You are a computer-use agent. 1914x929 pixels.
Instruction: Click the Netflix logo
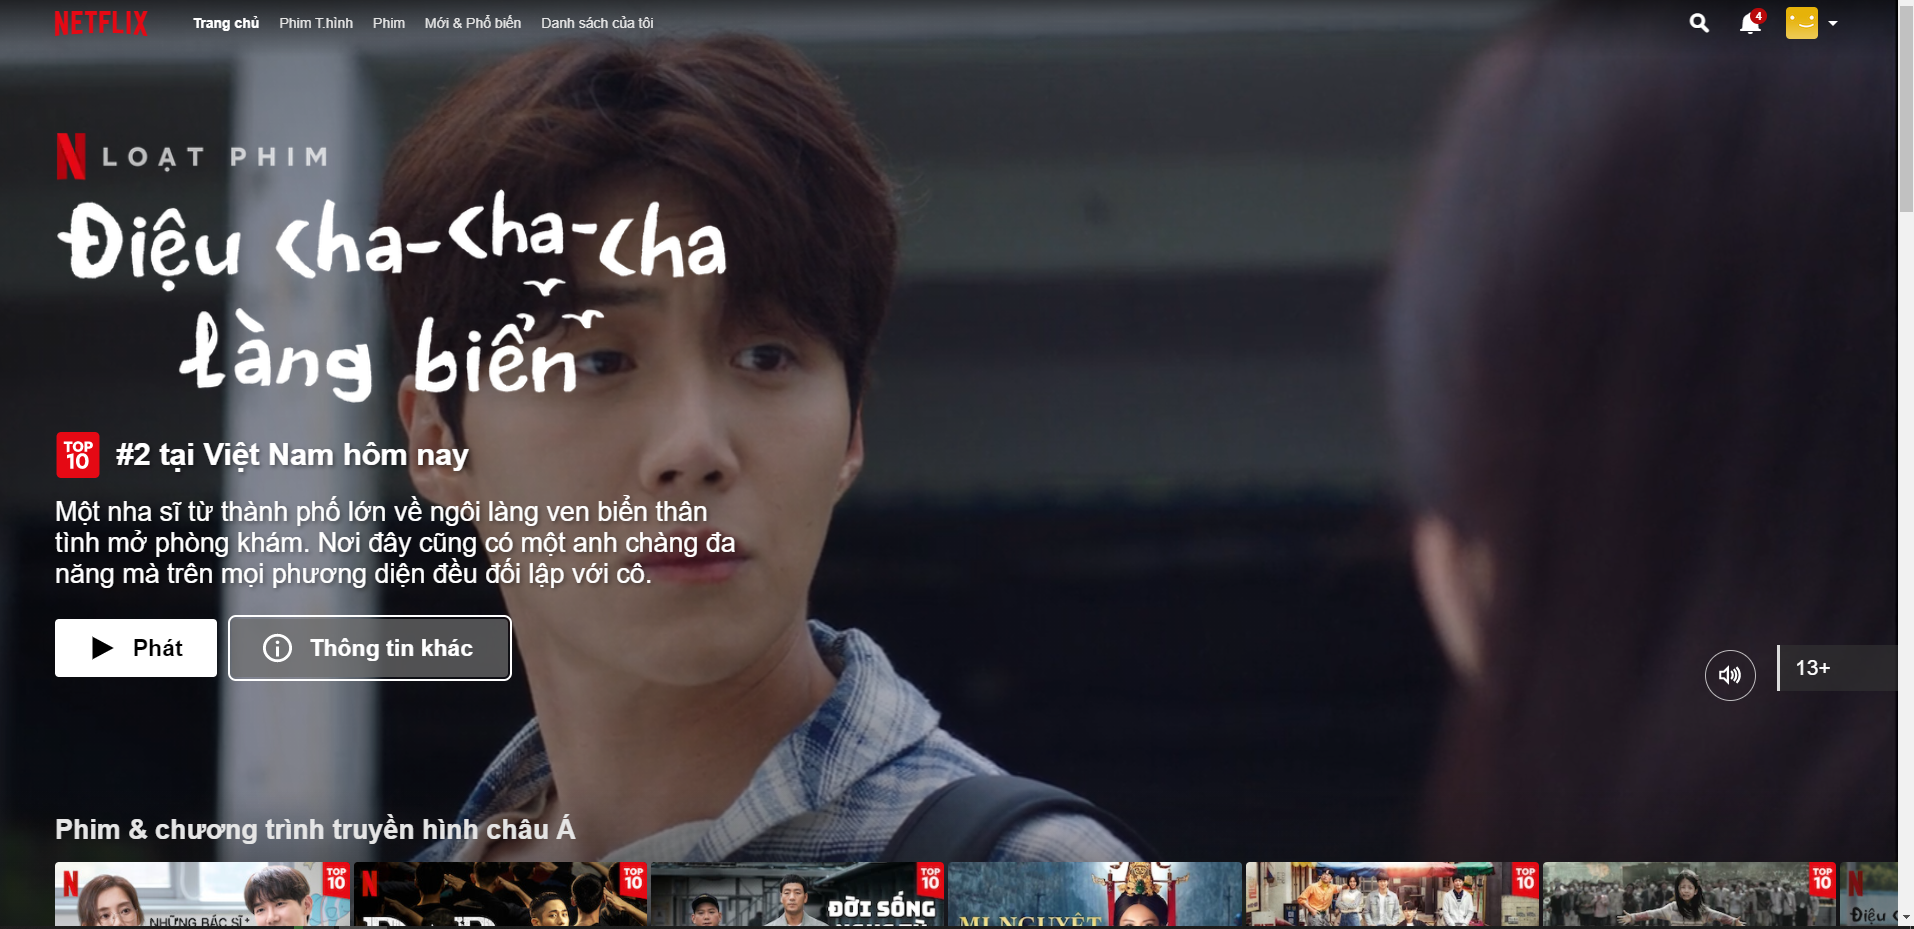[x=101, y=23]
